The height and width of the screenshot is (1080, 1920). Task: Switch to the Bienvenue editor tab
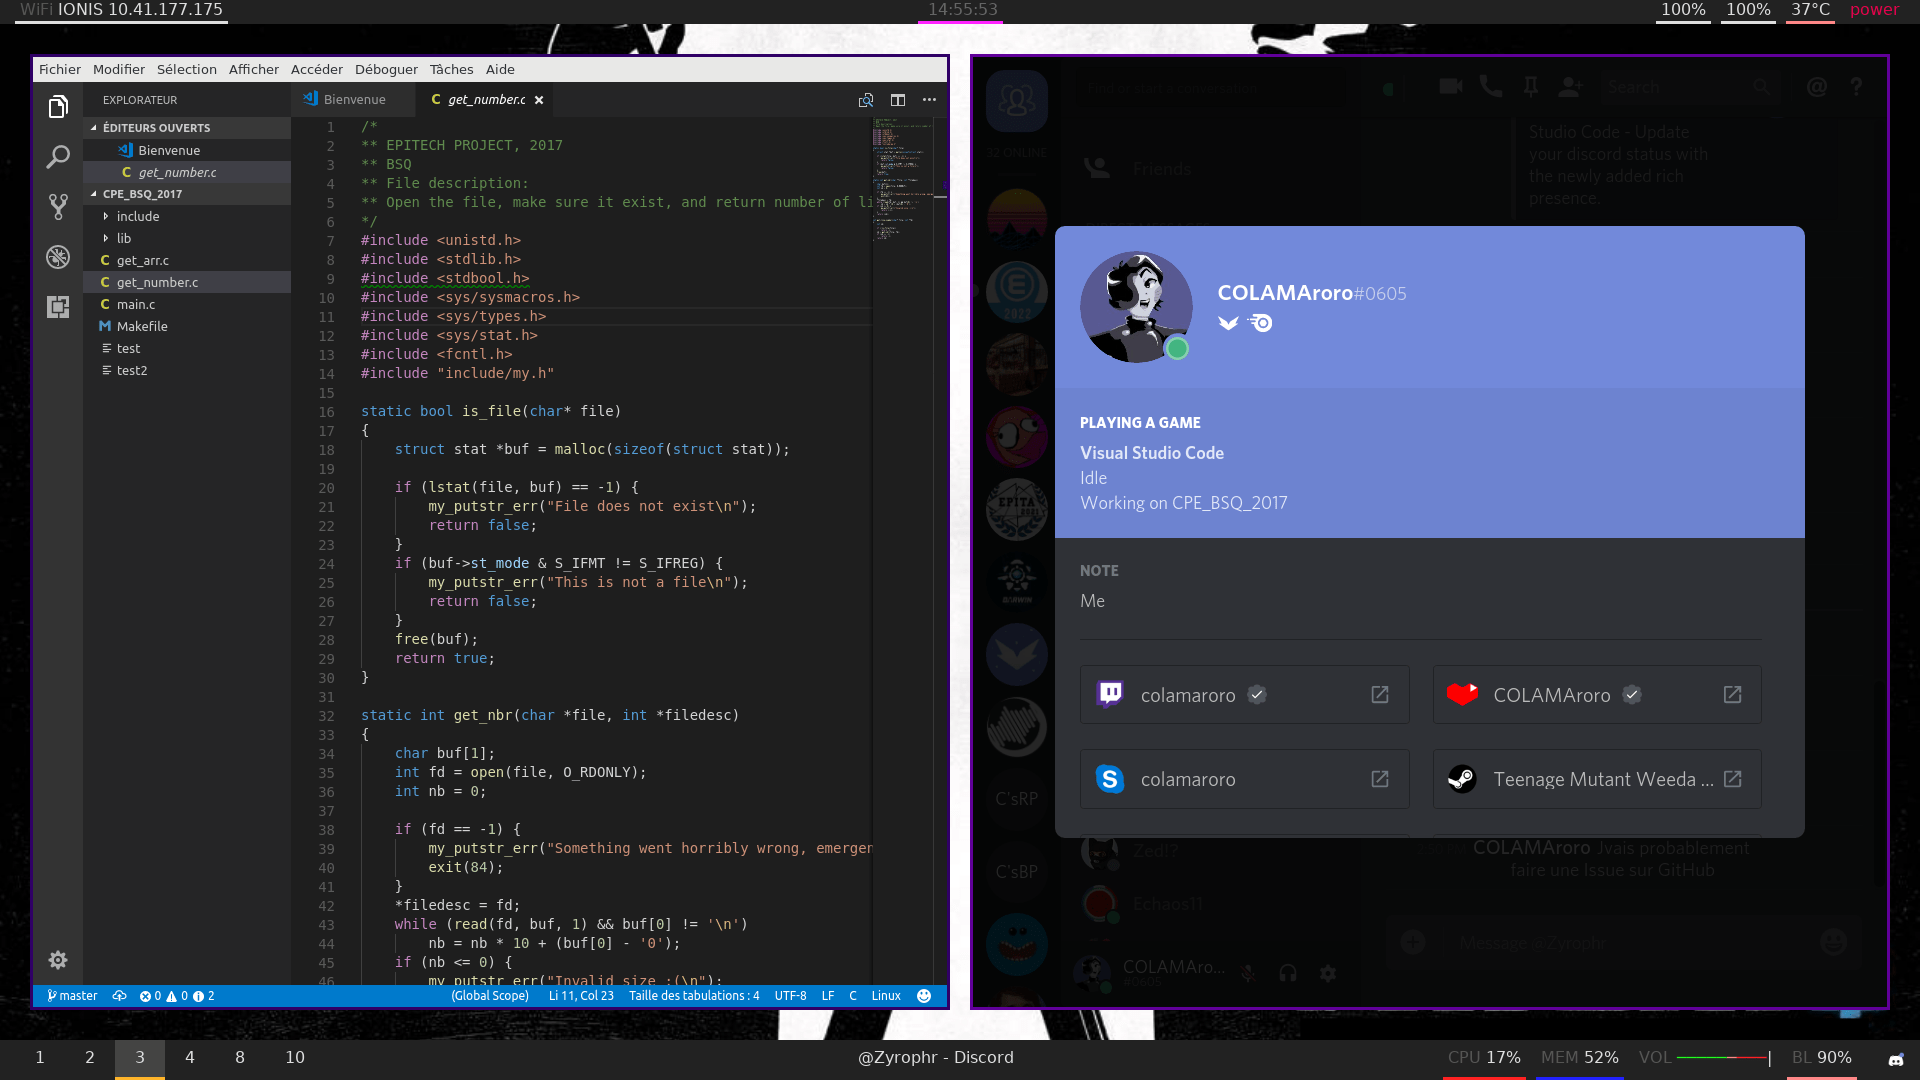click(353, 100)
